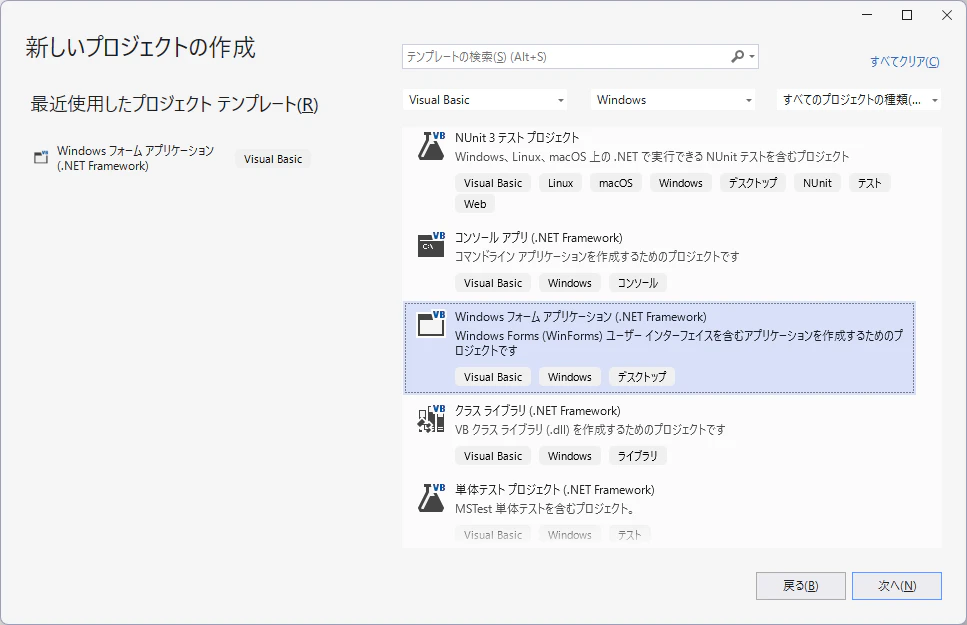The height and width of the screenshot is (625, 967).
Task: Click すべてクリア link
Action: click(904, 62)
